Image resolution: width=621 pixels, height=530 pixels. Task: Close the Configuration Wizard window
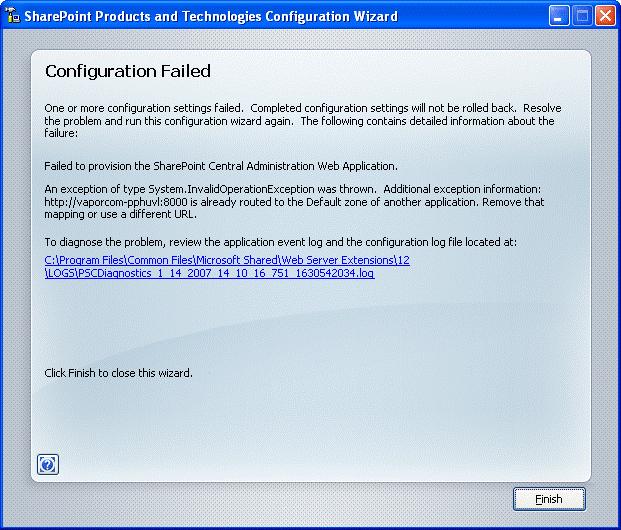(605, 16)
